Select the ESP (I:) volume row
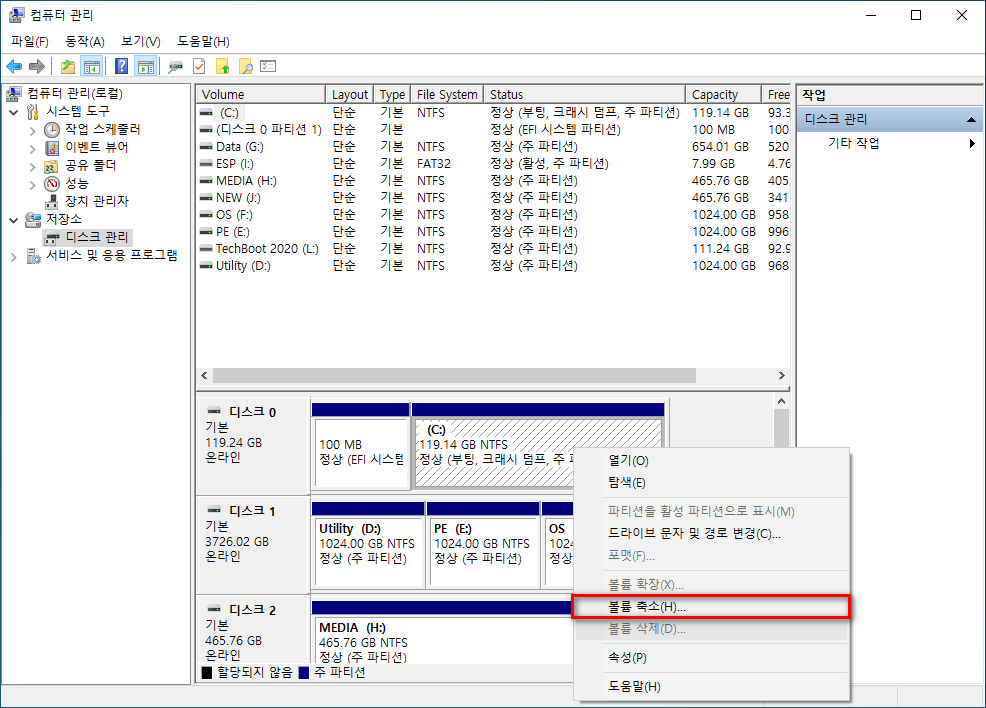986x708 pixels. tap(493, 163)
